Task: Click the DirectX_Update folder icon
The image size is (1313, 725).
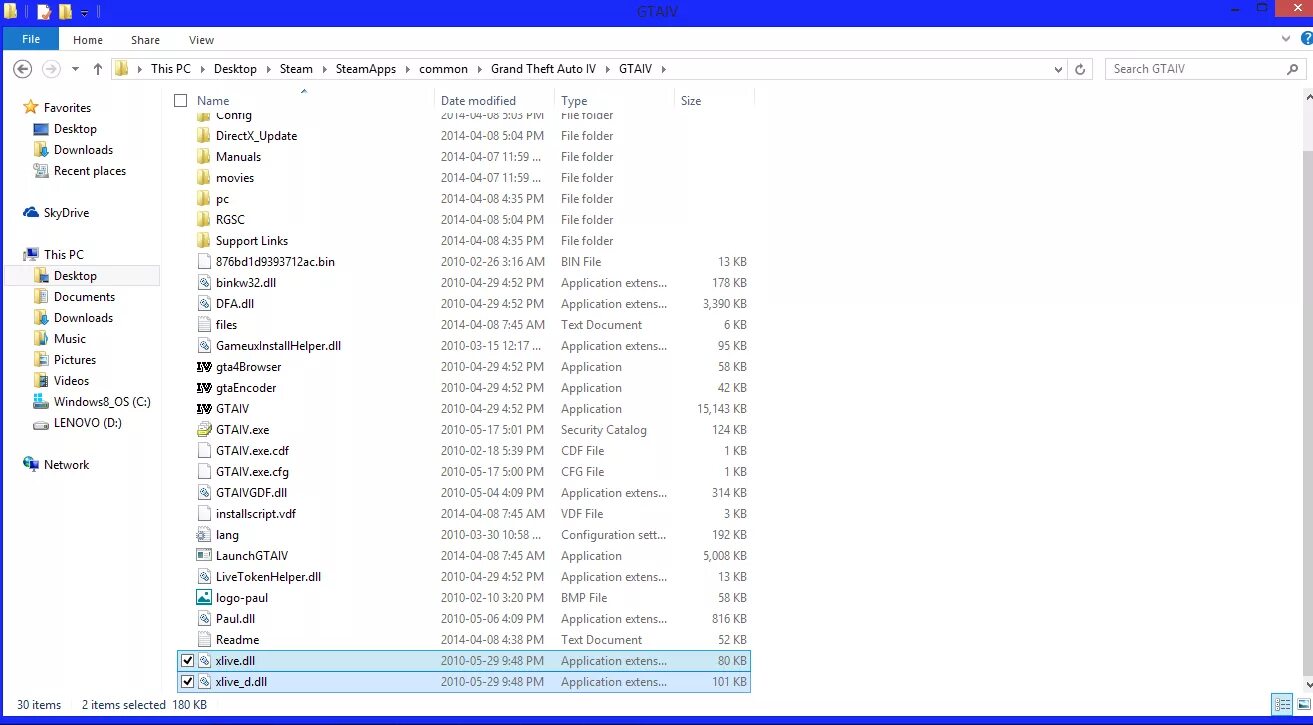Action: pos(205,136)
